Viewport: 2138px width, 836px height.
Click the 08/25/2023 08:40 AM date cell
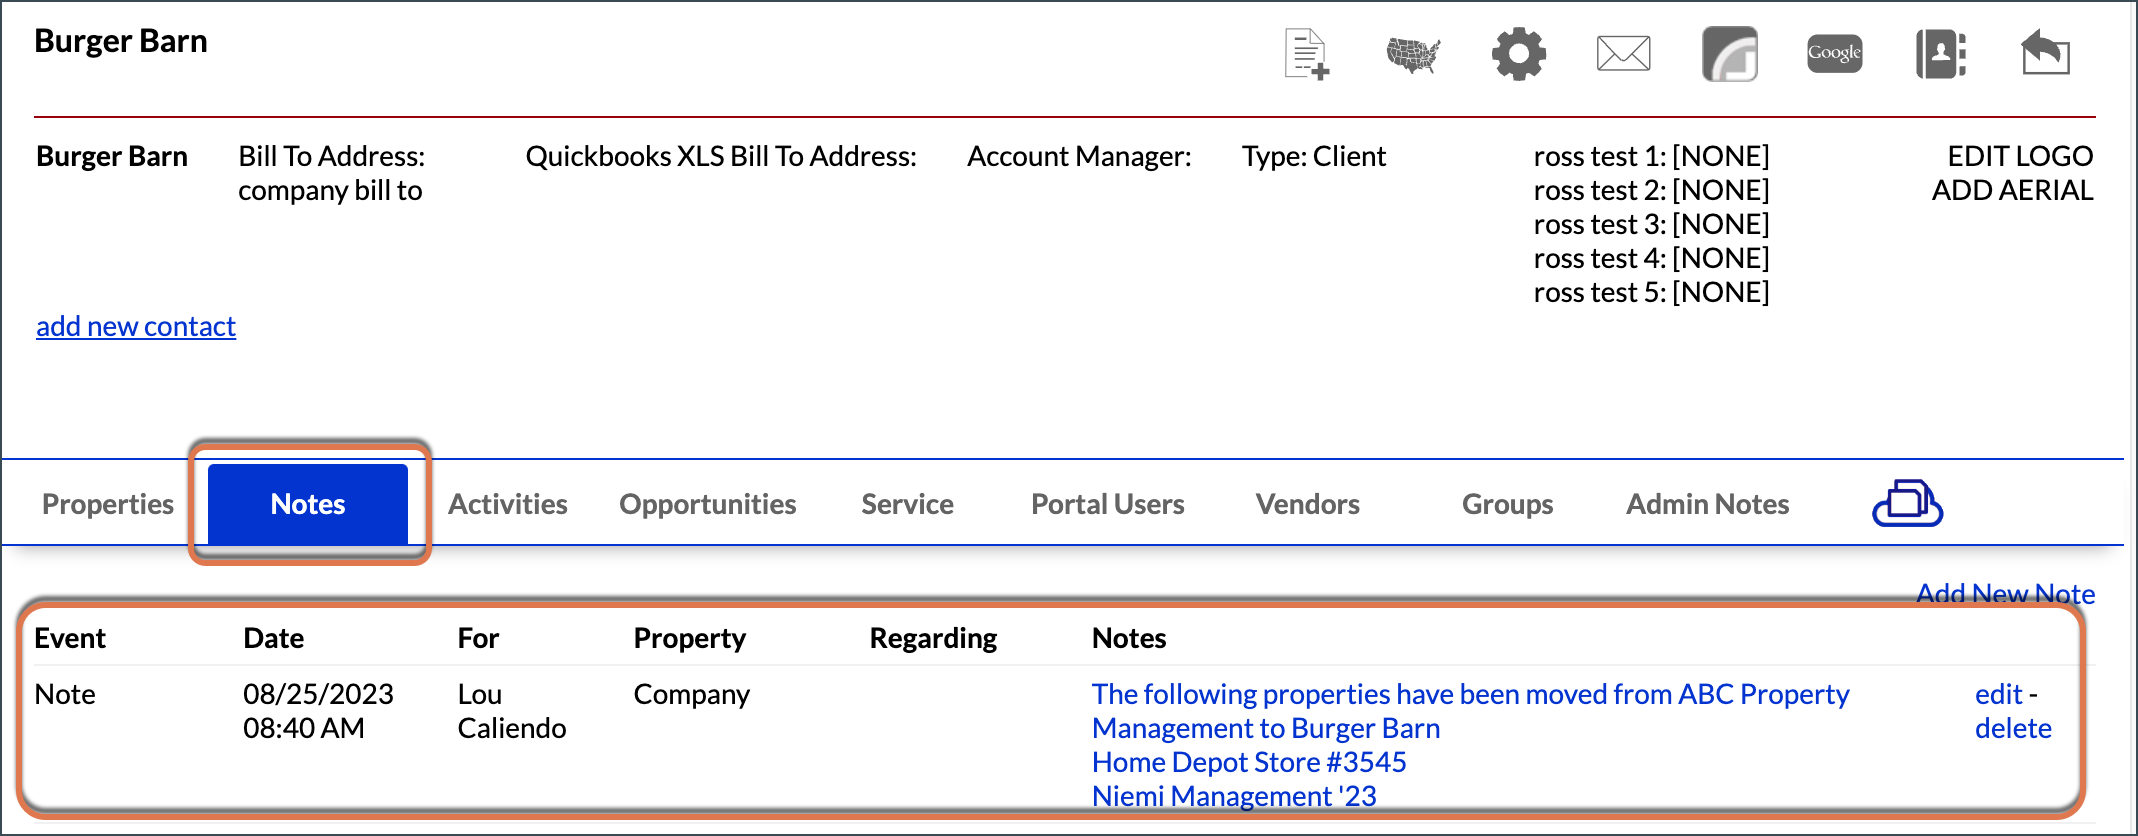(318, 711)
